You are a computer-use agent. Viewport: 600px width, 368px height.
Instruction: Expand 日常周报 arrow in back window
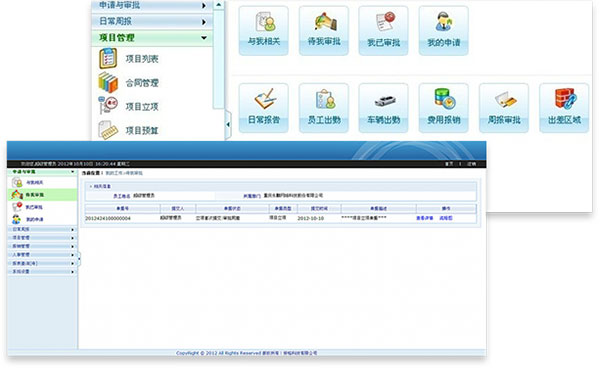(x=204, y=22)
